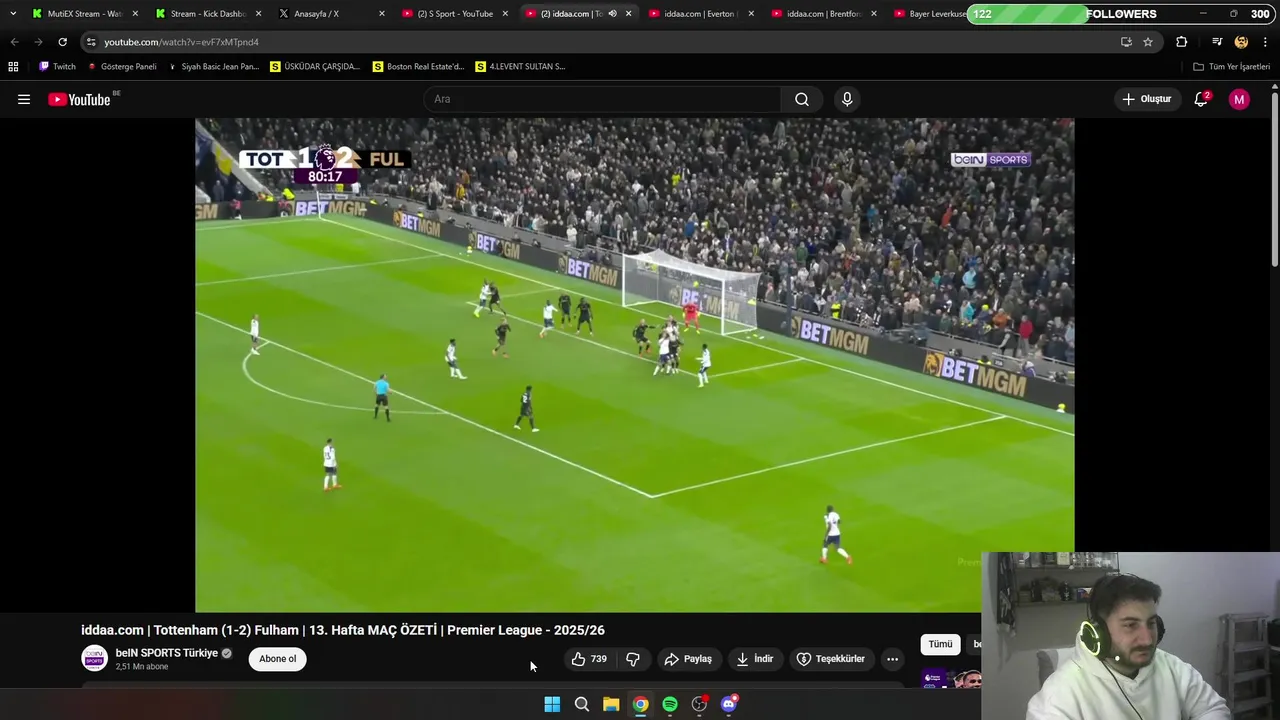The image size is (1280, 720).
Task: Subscribe using Abone ol button
Action: [x=278, y=659]
